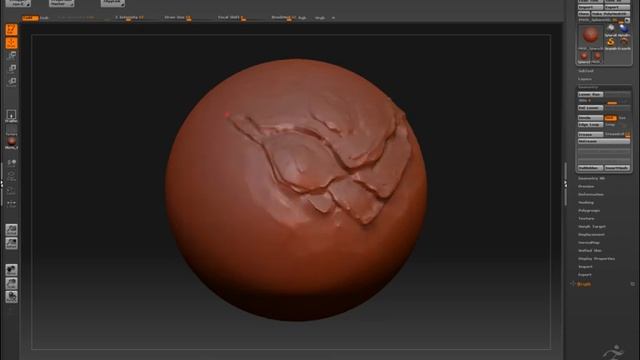Select the Move transform tool
The image size is (640, 360).
pyautogui.click(x=11, y=56)
